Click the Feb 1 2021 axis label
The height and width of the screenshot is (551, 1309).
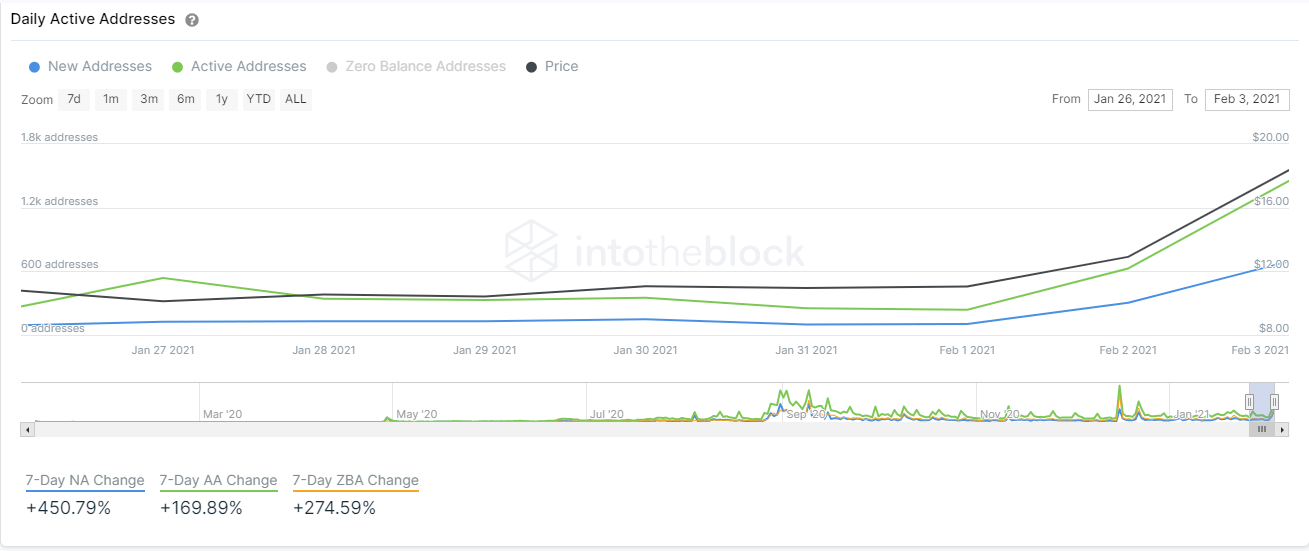click(x=965, y=350)
